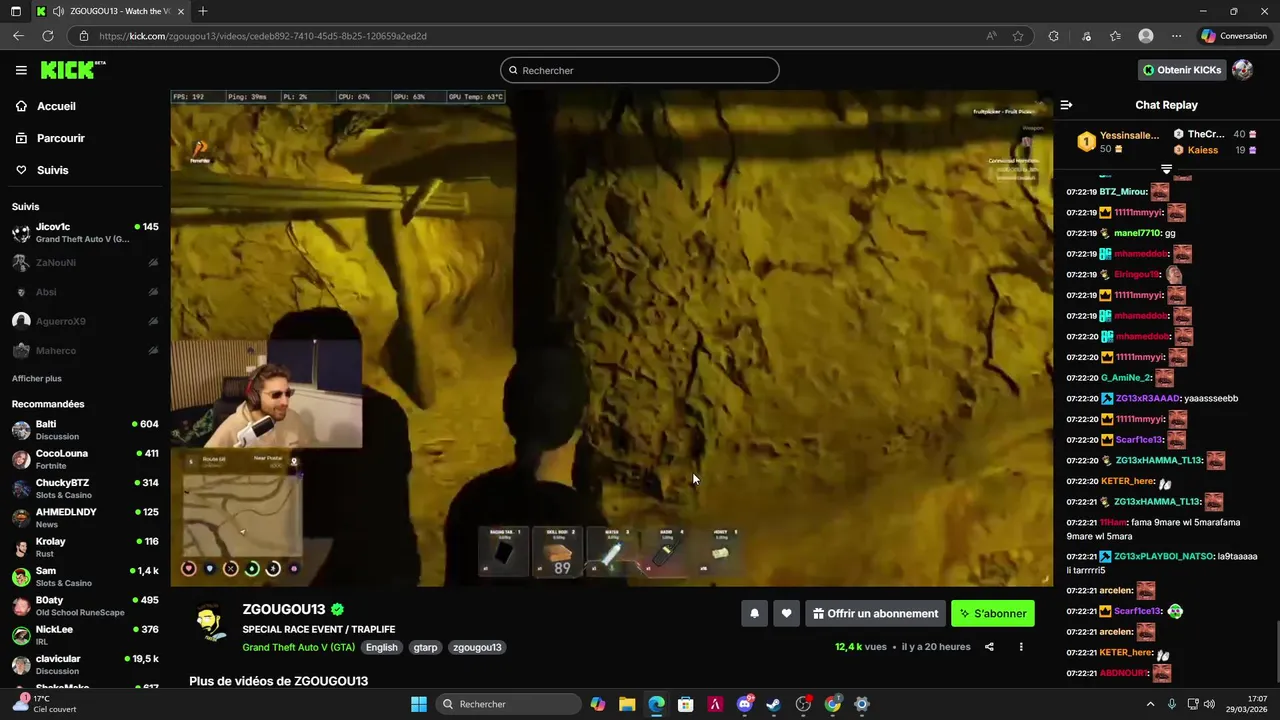Open recommended channel B0aty
This screenshot has height=720, width=1280.
click(85, 606)
